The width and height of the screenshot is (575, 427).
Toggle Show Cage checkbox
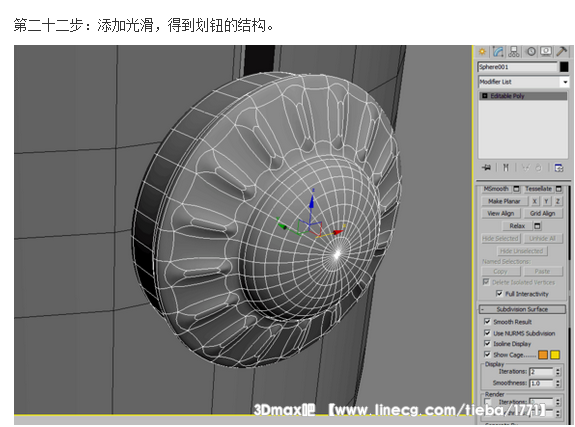(487, 355)
